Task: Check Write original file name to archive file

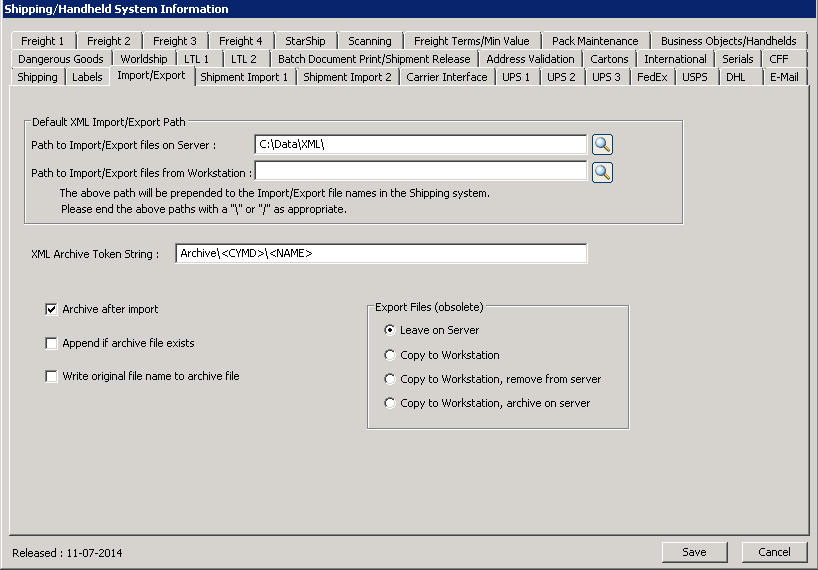Action: [x=52, y=377]
